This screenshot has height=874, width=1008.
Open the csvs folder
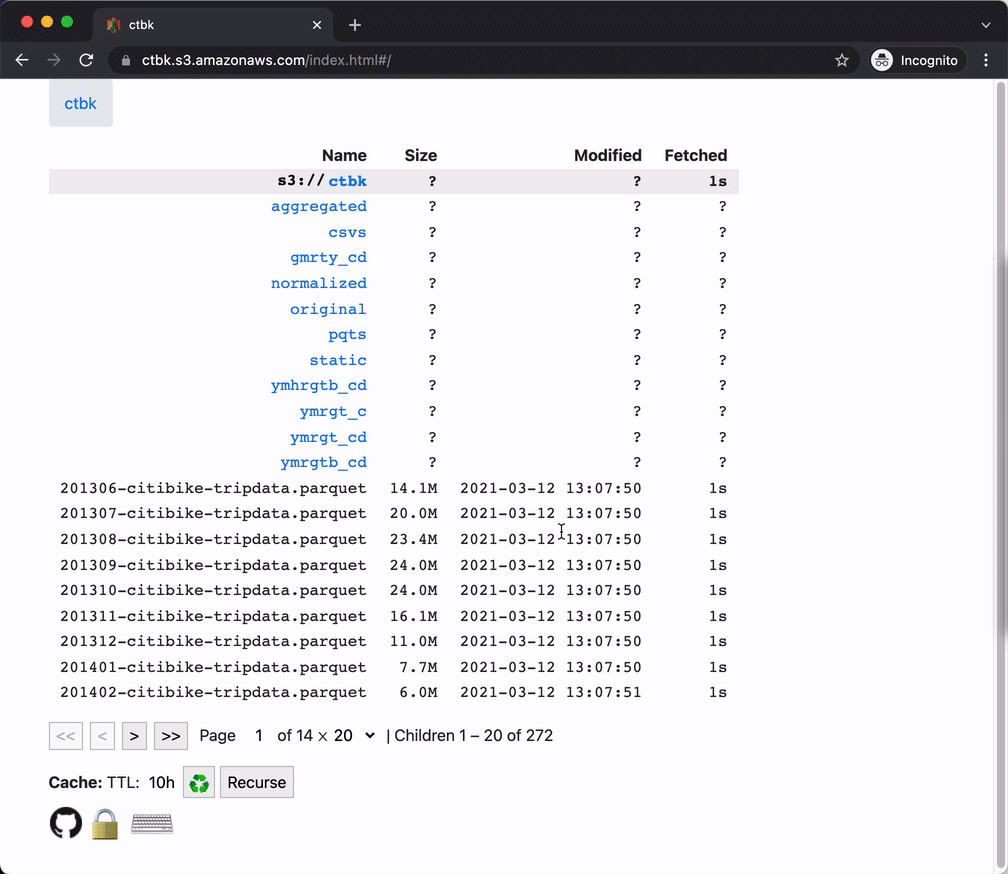(347, 233)
